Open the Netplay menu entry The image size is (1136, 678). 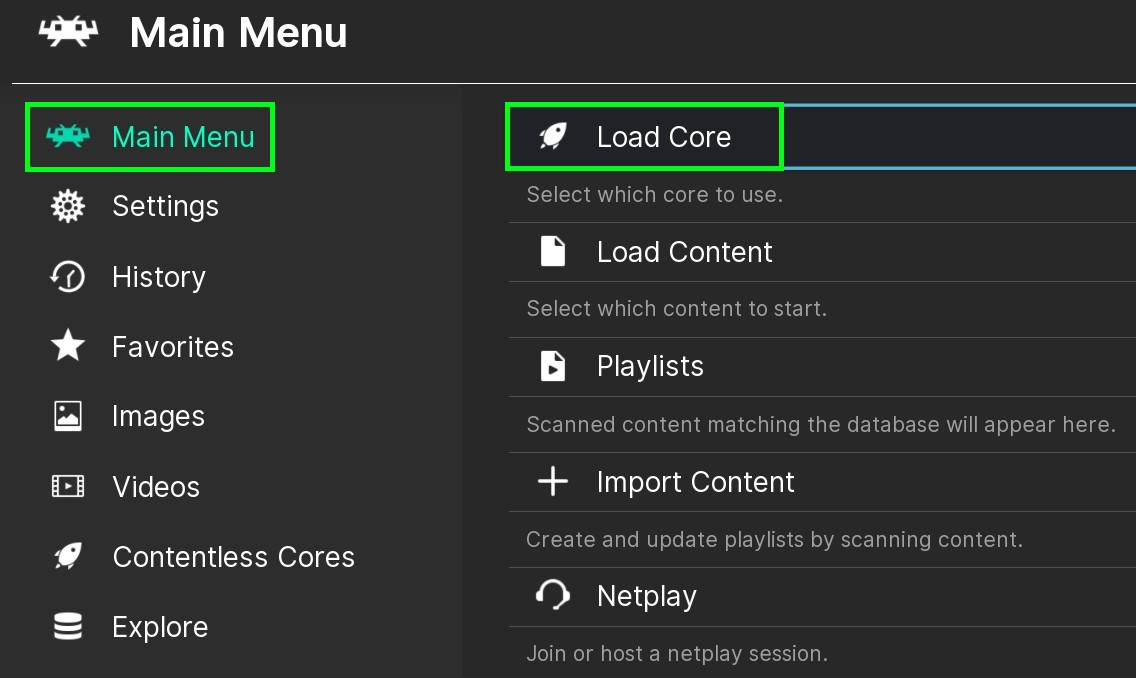[646, 597]
